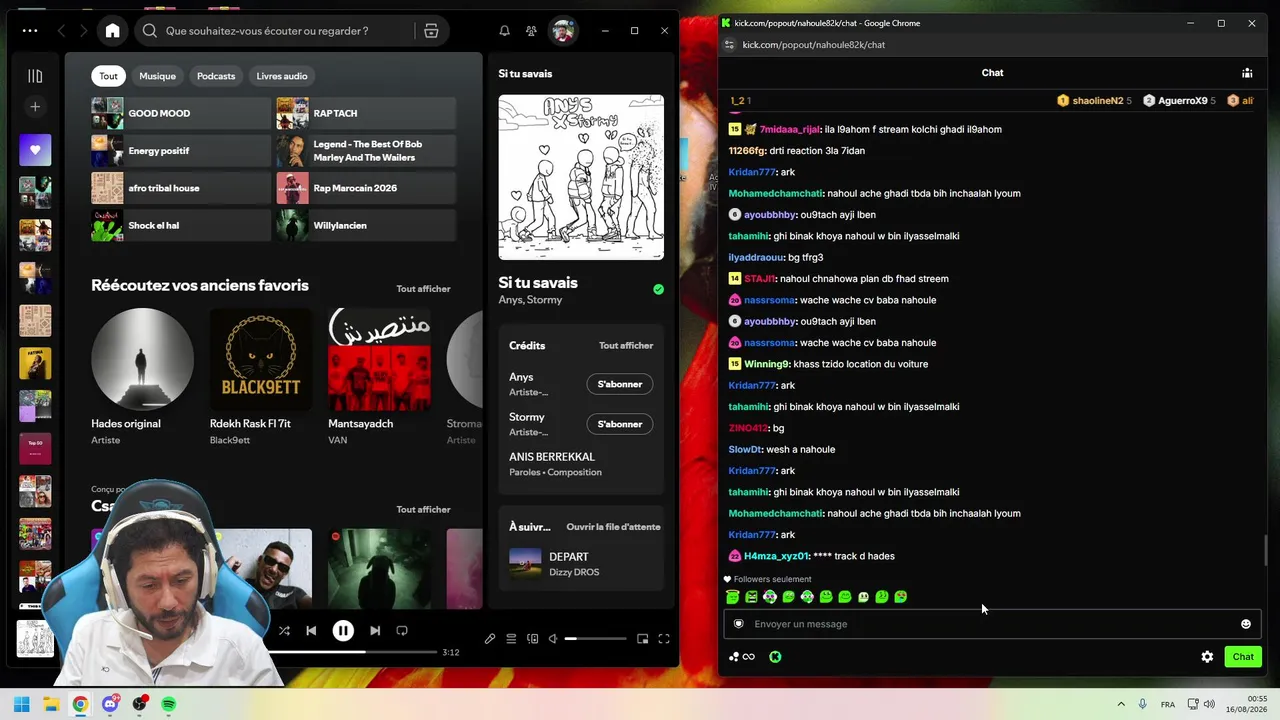The height and width of the screenshot is (720, 1280).
Task: Open Discord from the taskbar
Action: 110,704
